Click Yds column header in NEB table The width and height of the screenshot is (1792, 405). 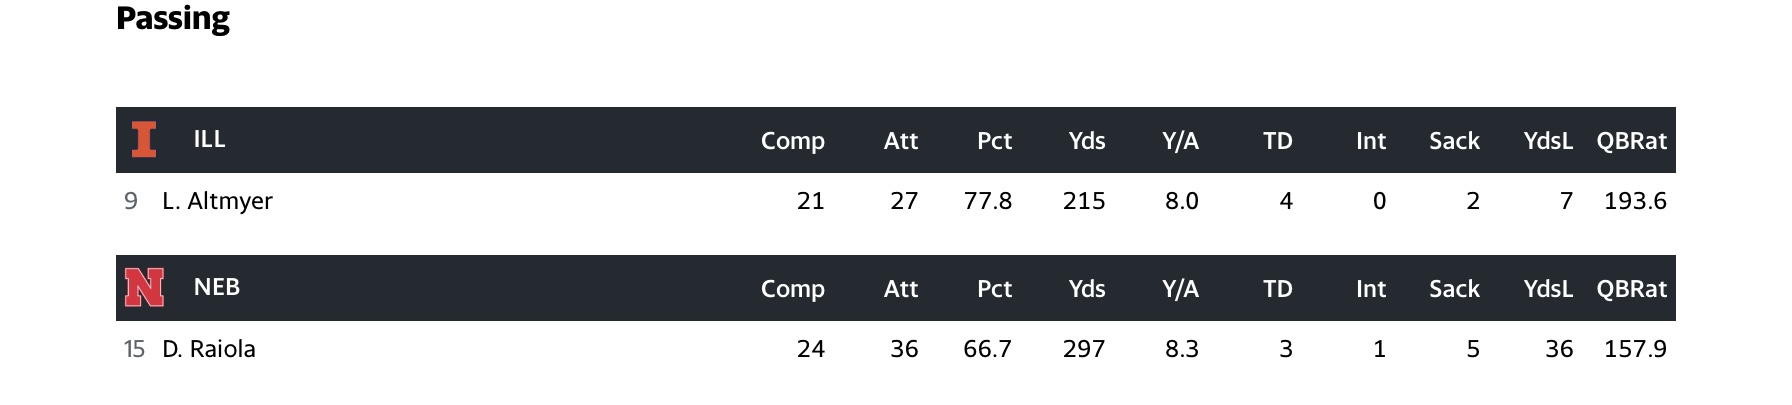point(1086,289)
